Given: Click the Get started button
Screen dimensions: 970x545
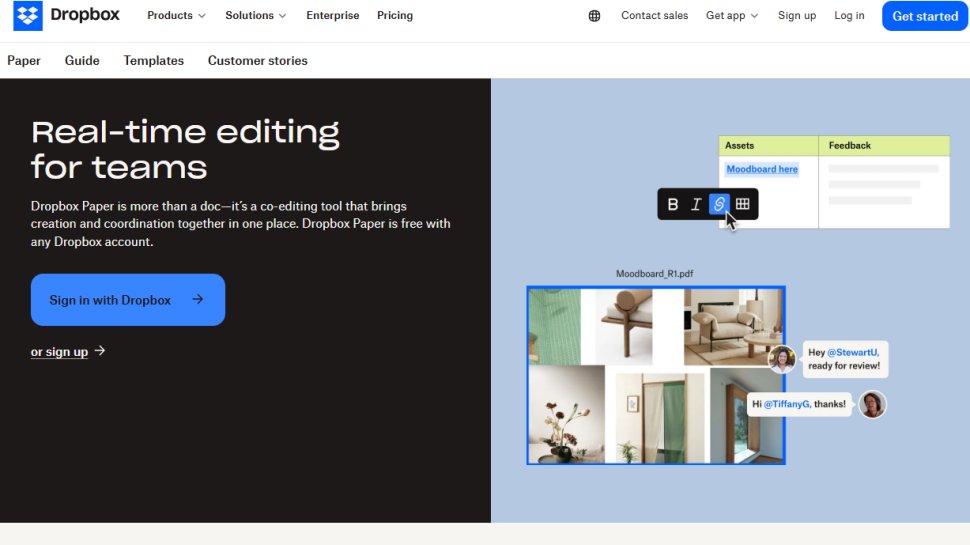Looking at the screenshot, I should (925, 16).
